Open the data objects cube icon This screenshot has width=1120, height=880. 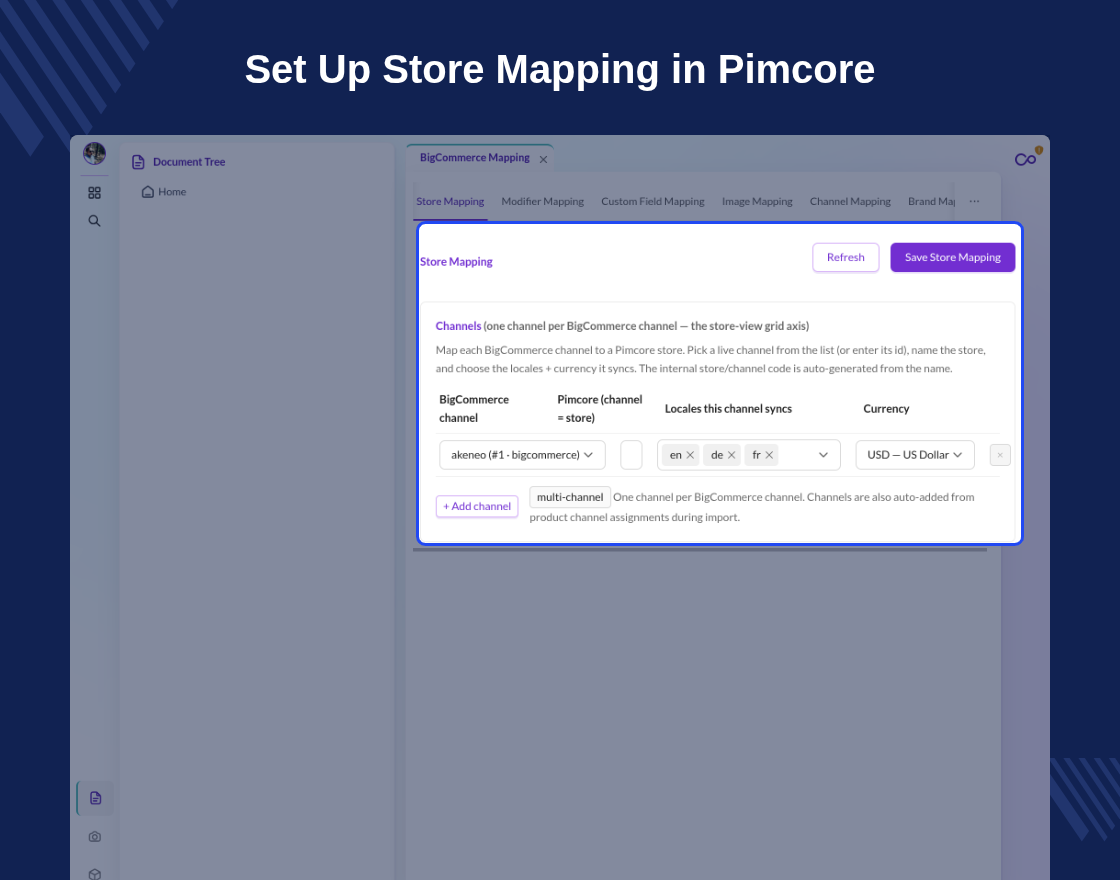tap(95, 874)
